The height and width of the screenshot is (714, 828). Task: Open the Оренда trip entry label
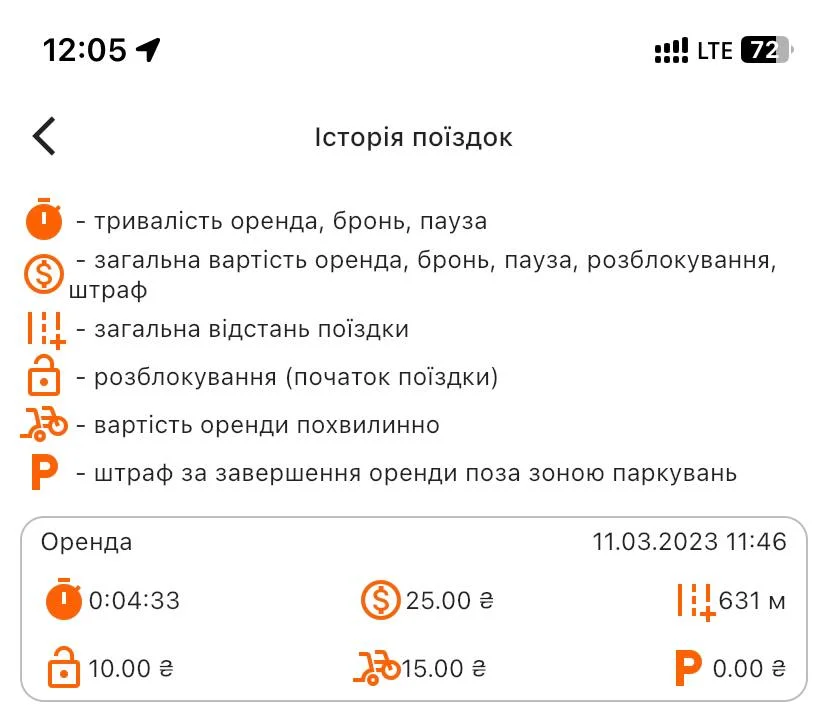coord(87,542)
